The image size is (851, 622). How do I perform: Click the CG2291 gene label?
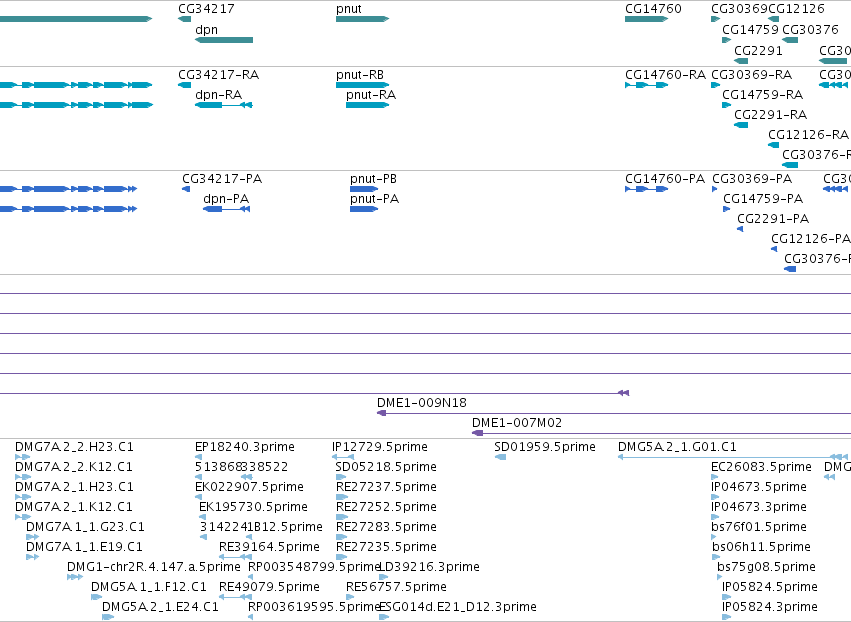(x=758, y=50)
